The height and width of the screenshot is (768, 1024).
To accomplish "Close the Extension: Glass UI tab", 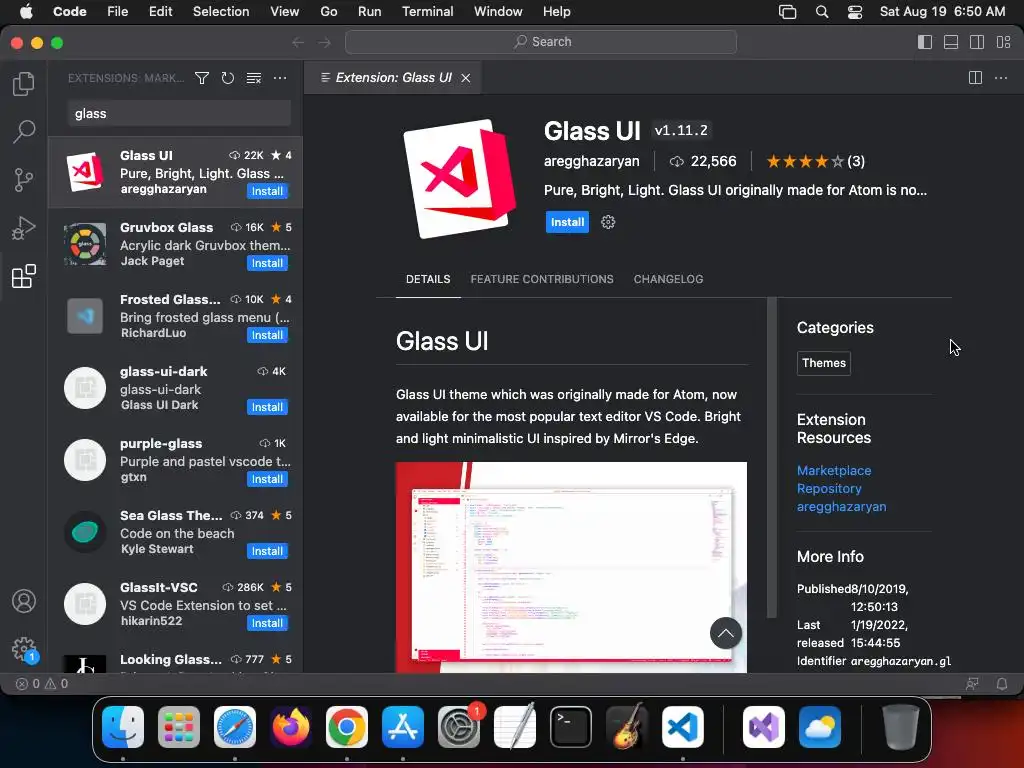I will coord(466,78).
